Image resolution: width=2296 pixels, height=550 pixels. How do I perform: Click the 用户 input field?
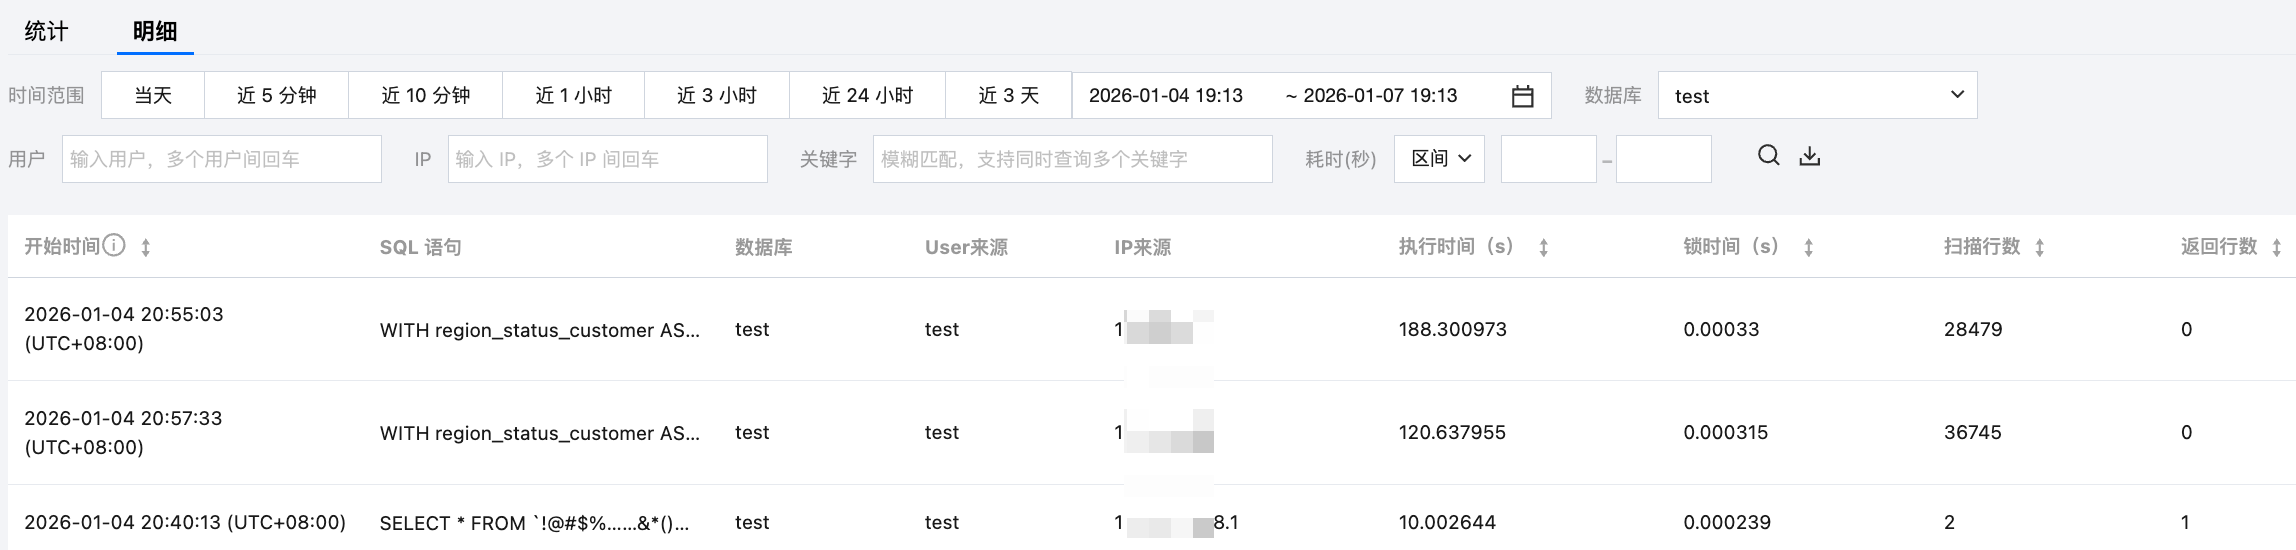222,159
